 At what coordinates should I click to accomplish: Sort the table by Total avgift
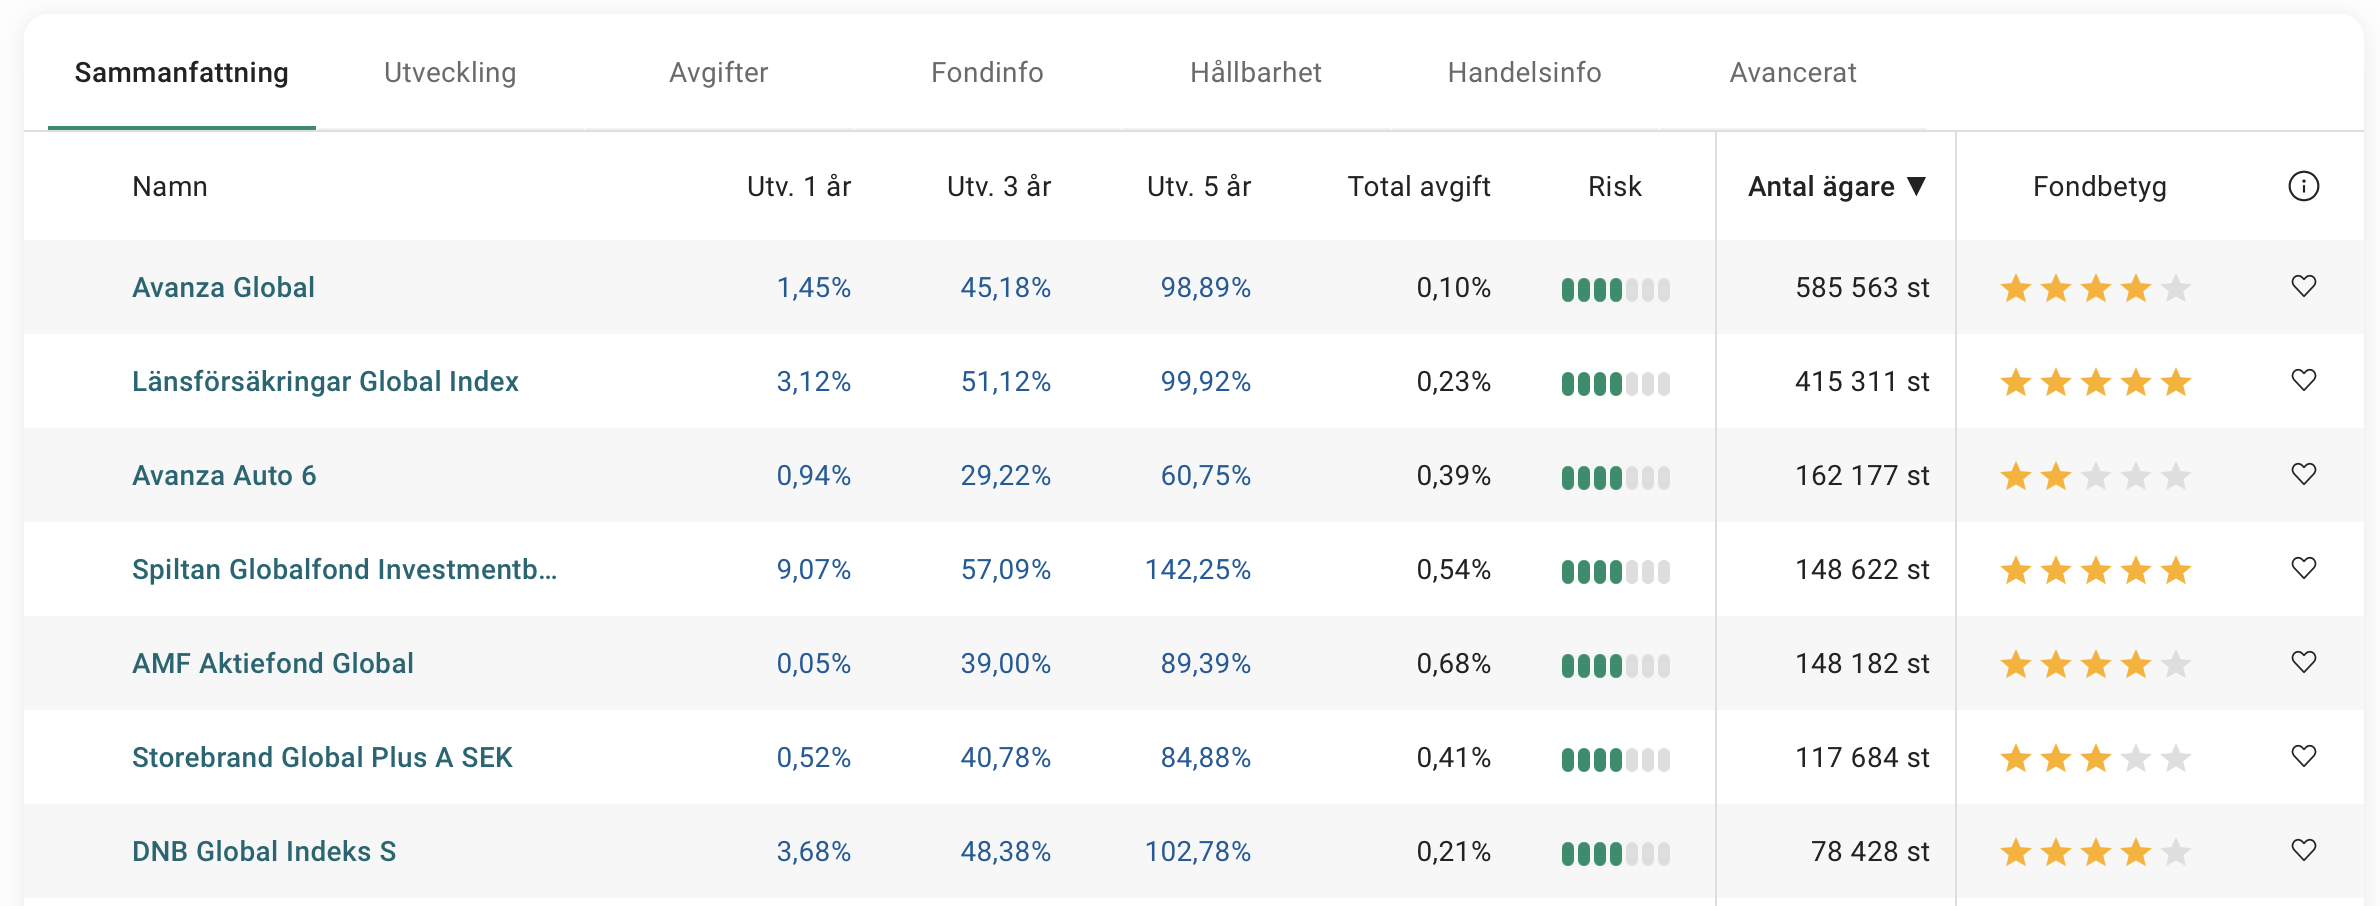point(1418,187)
